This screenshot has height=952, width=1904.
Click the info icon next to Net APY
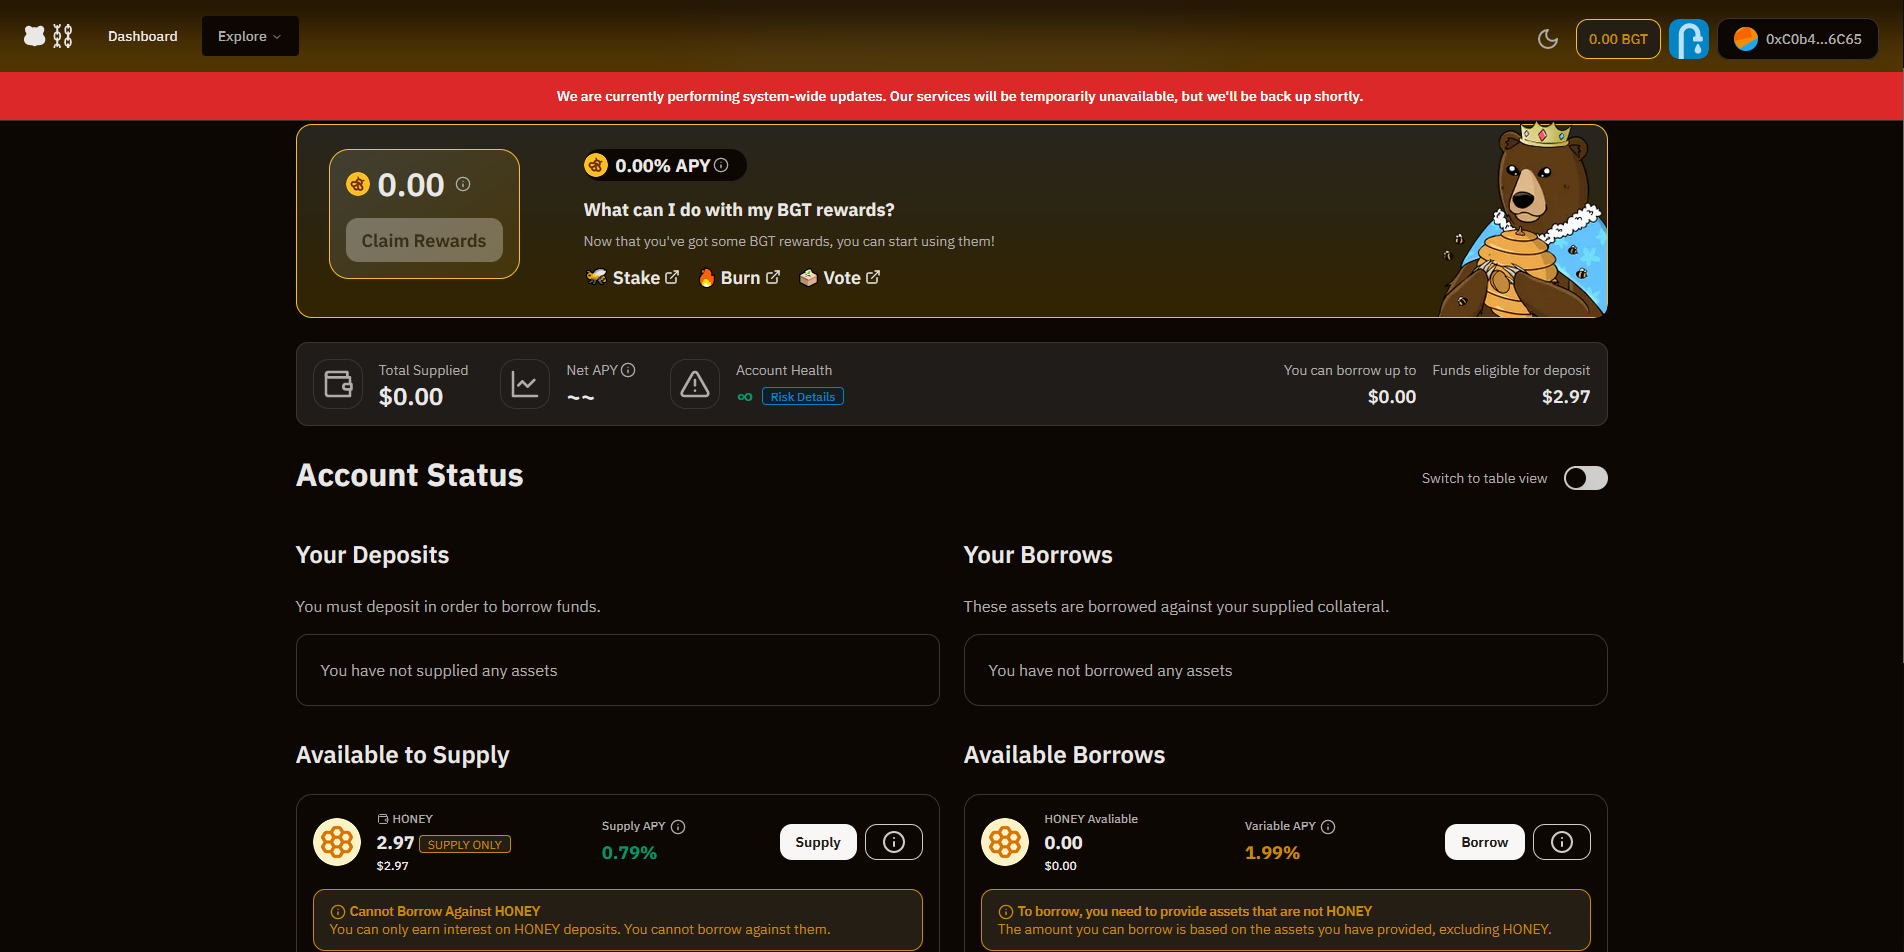628,370
